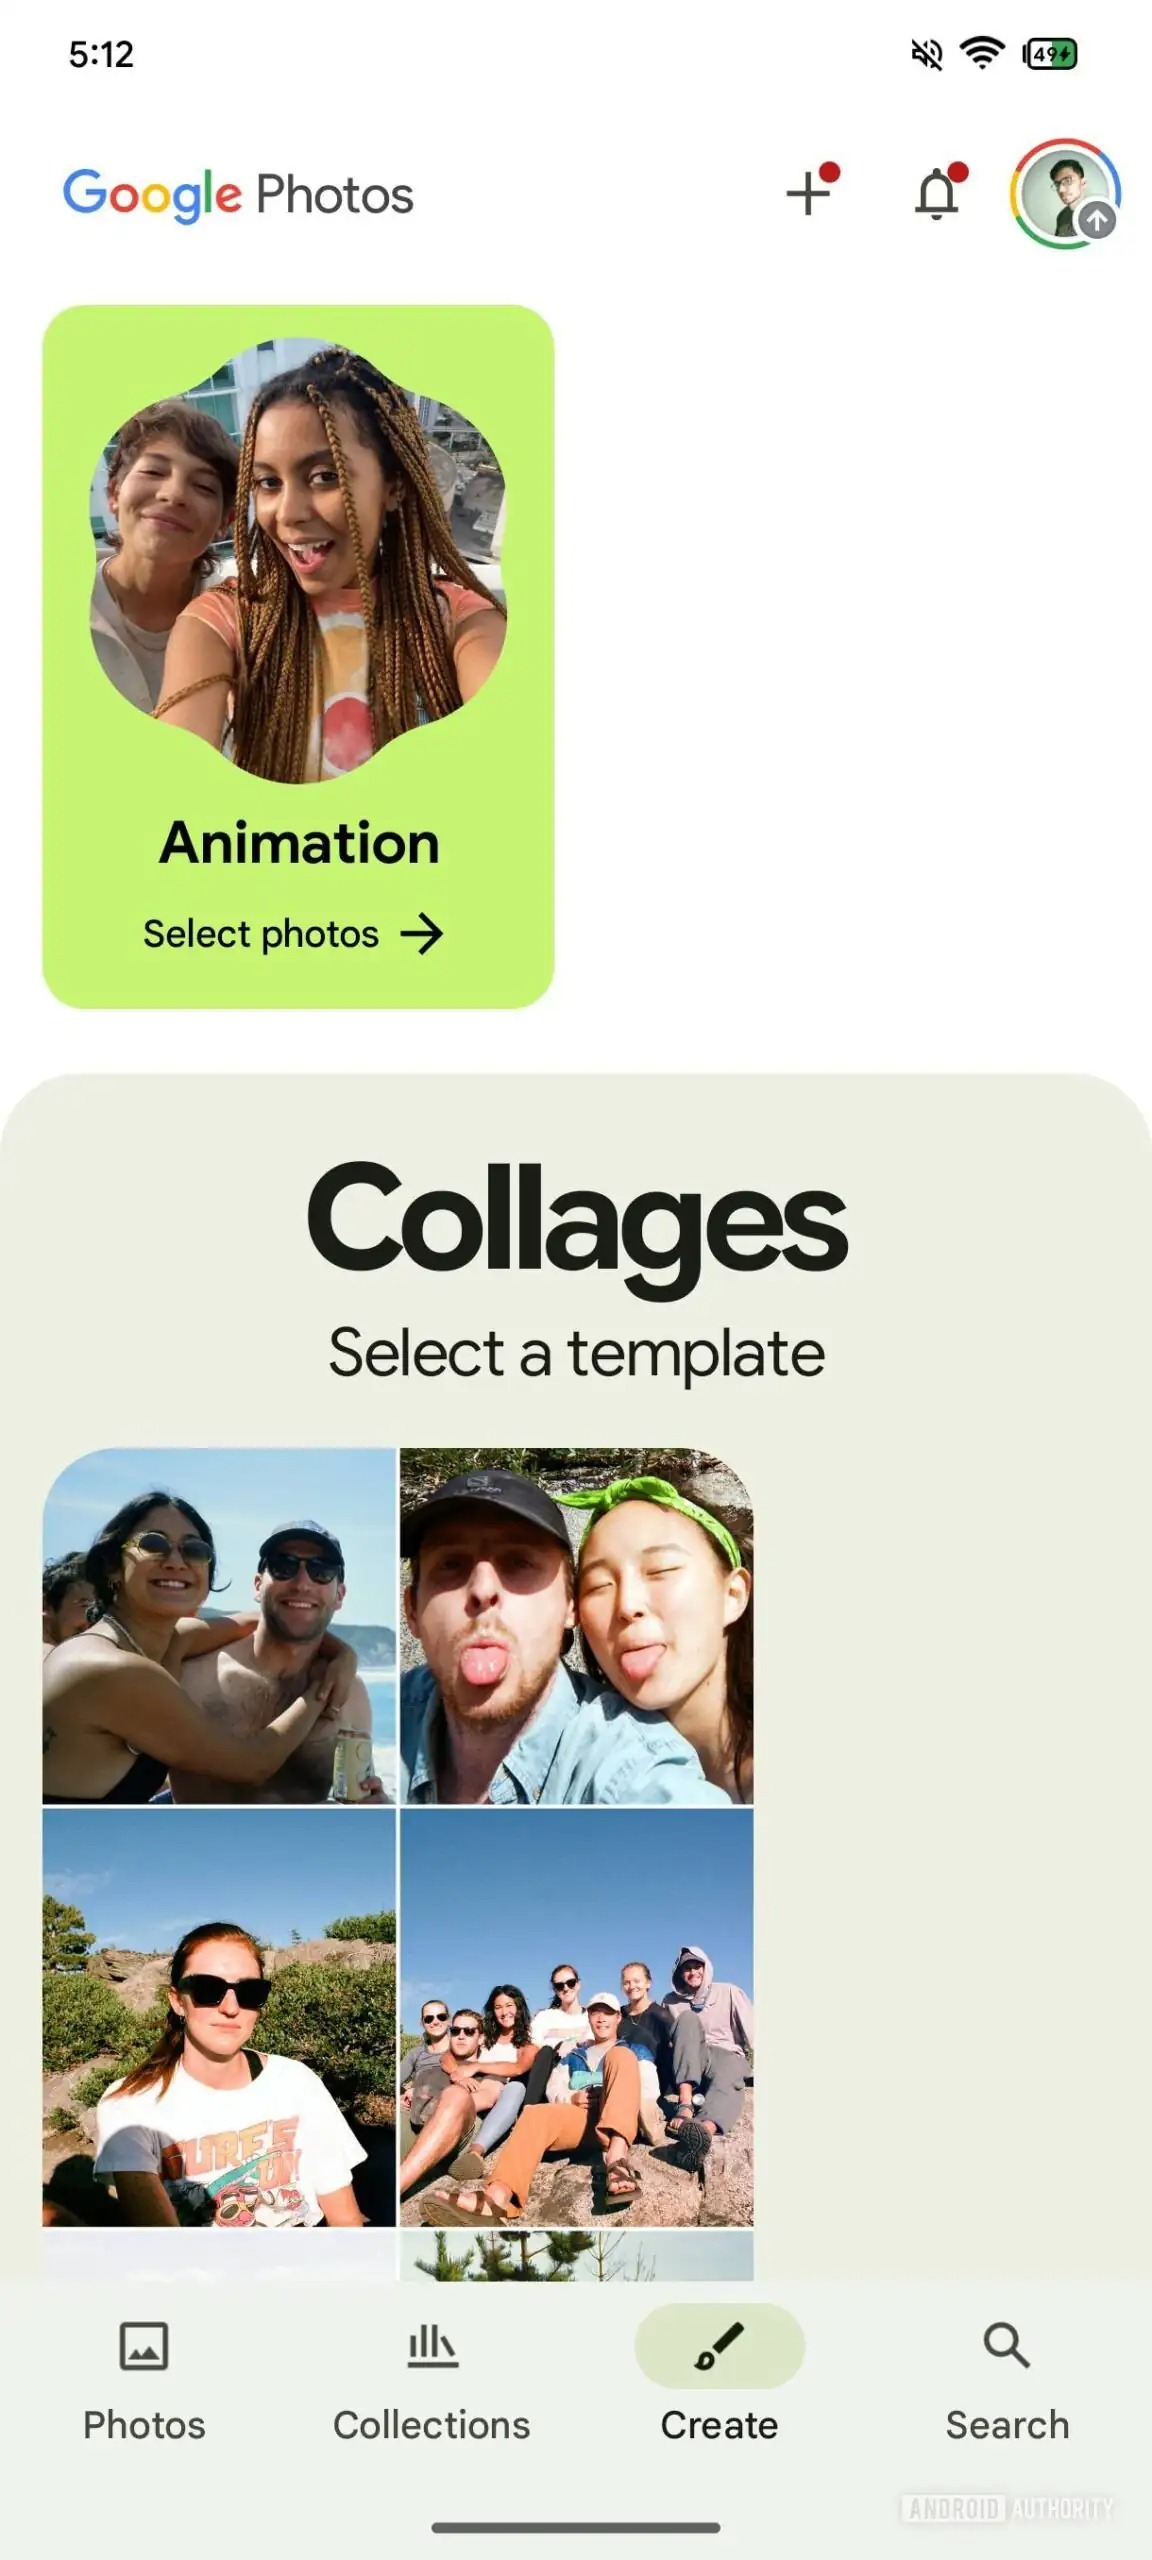Image resolution: width=1152 pixels, height=2560 pixels.
Task: Select the sunglasses woman collage photo
Action: 219,2017
